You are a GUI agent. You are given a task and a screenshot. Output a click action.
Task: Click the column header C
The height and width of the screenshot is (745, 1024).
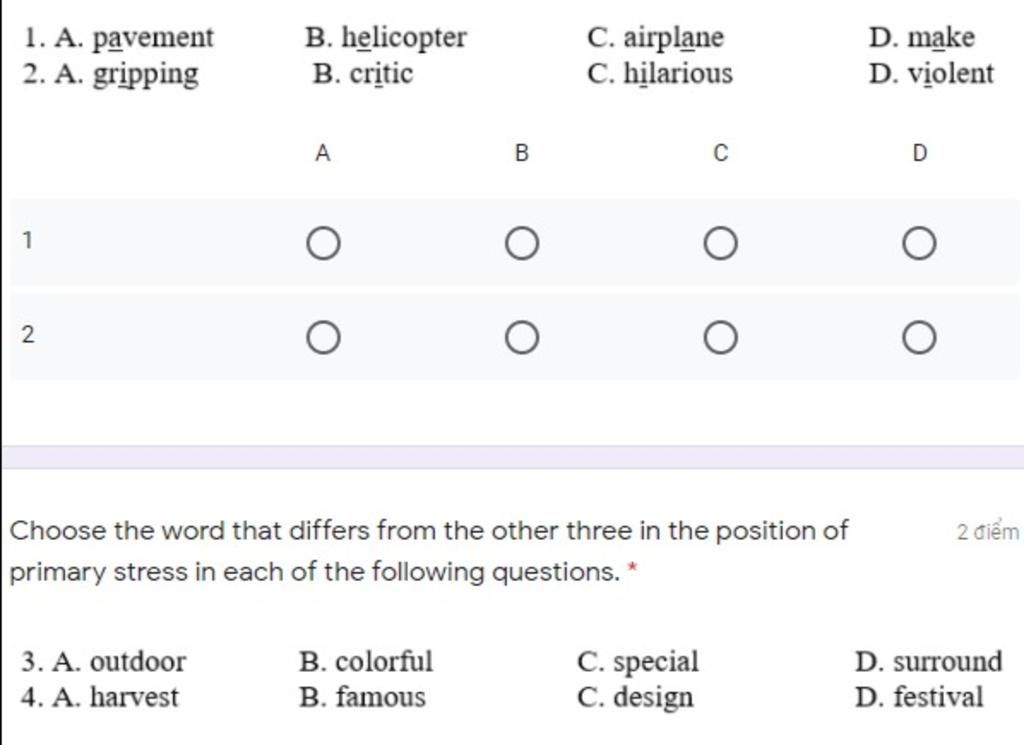click(x=720, y=153)
